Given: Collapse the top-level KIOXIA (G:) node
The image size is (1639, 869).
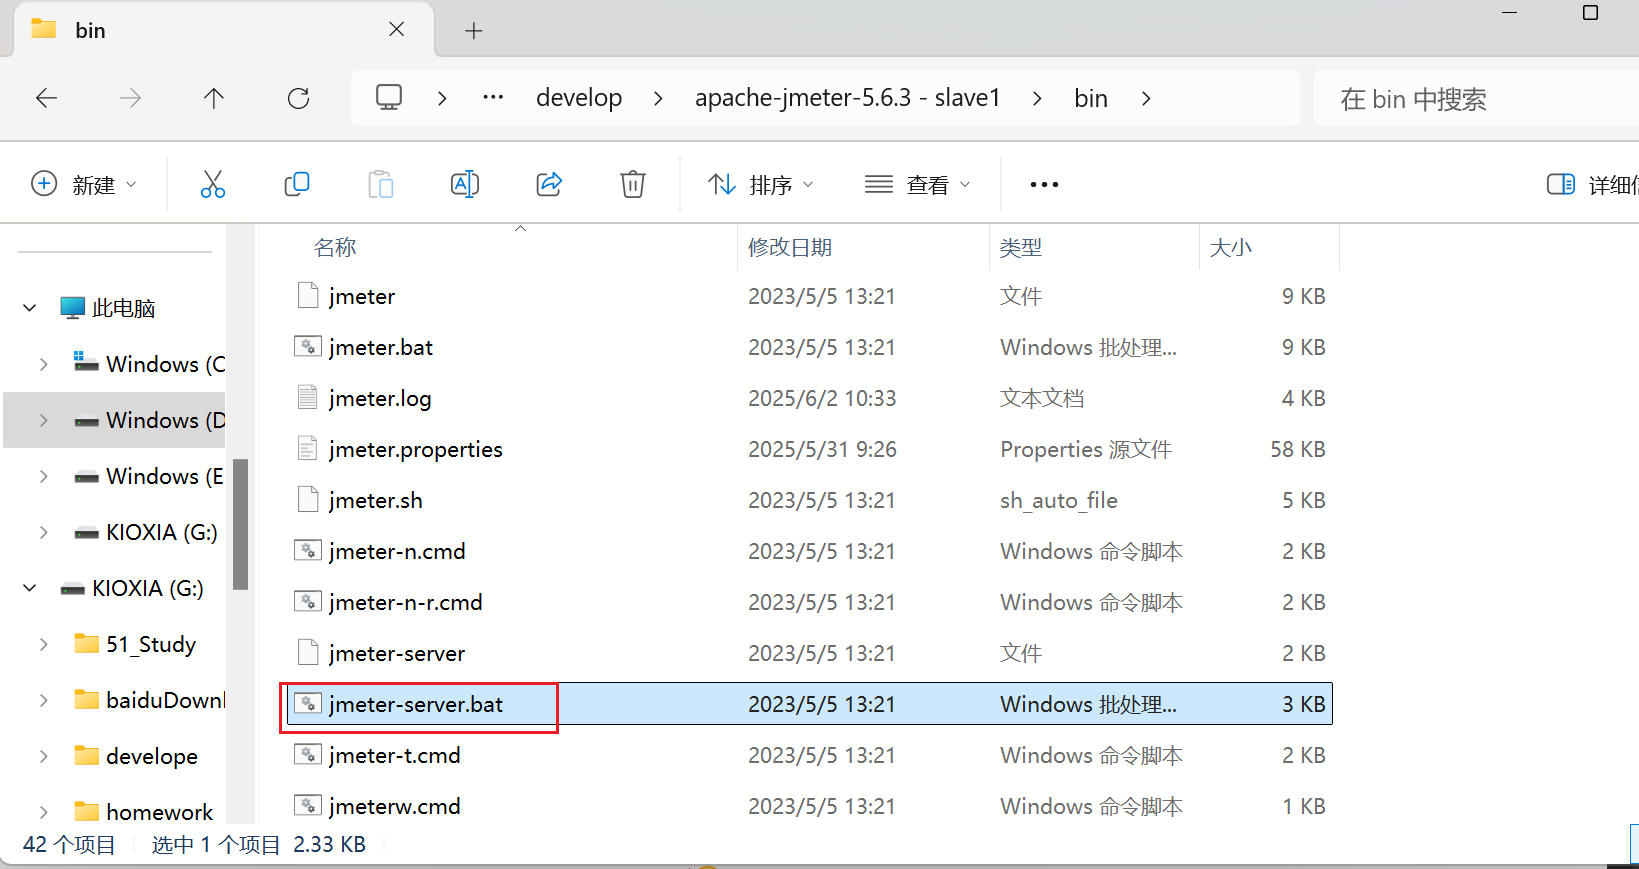Looking at the screenshot, I should (30, 588).
